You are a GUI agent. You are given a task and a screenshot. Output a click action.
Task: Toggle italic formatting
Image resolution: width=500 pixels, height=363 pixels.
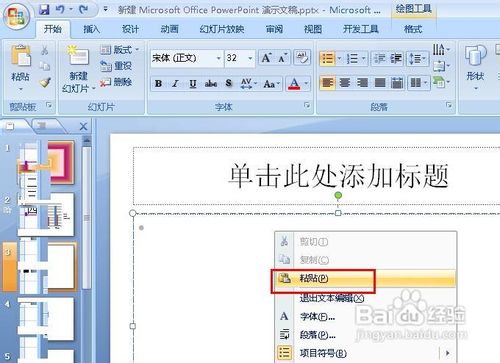tap(175, 83)
